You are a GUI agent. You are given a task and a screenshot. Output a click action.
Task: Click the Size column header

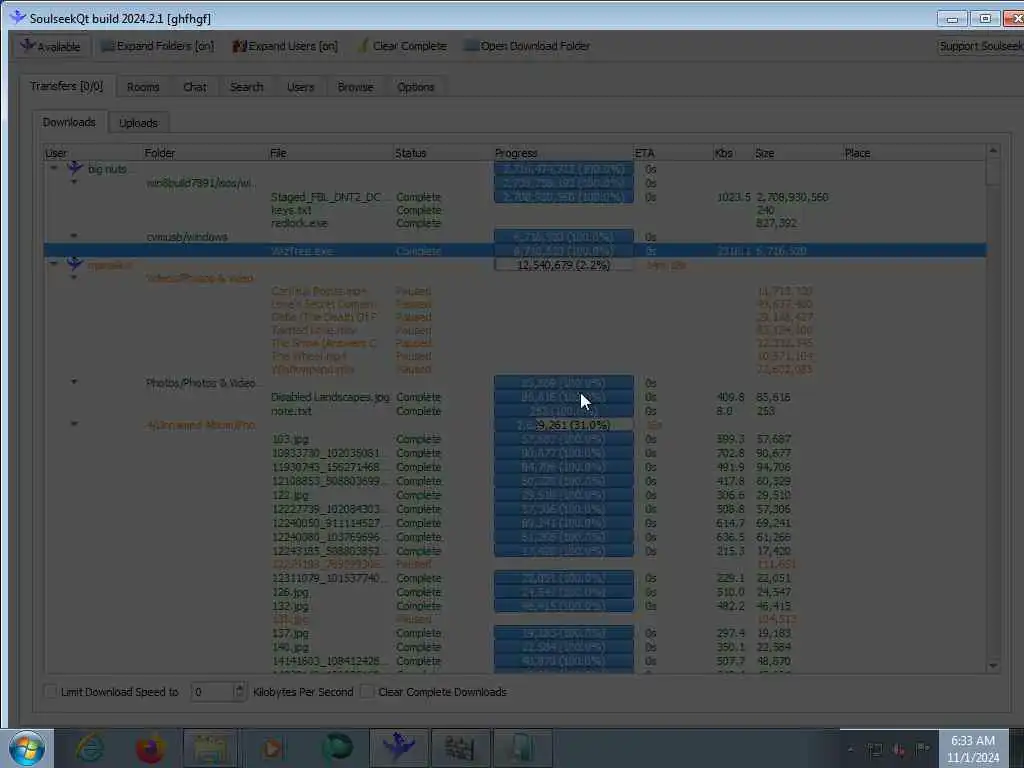[797, 153]
